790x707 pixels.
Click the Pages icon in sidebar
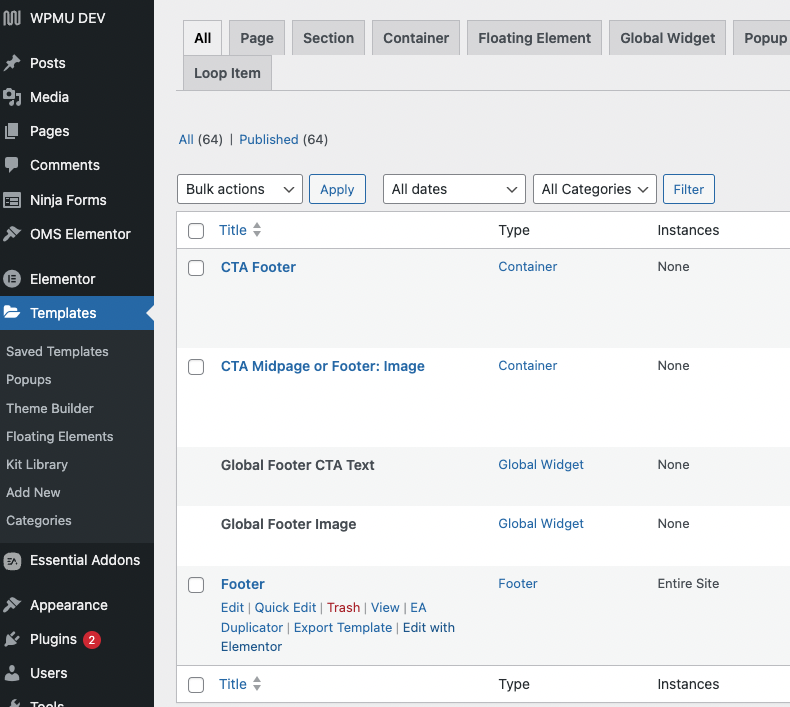tap(12, 131)
